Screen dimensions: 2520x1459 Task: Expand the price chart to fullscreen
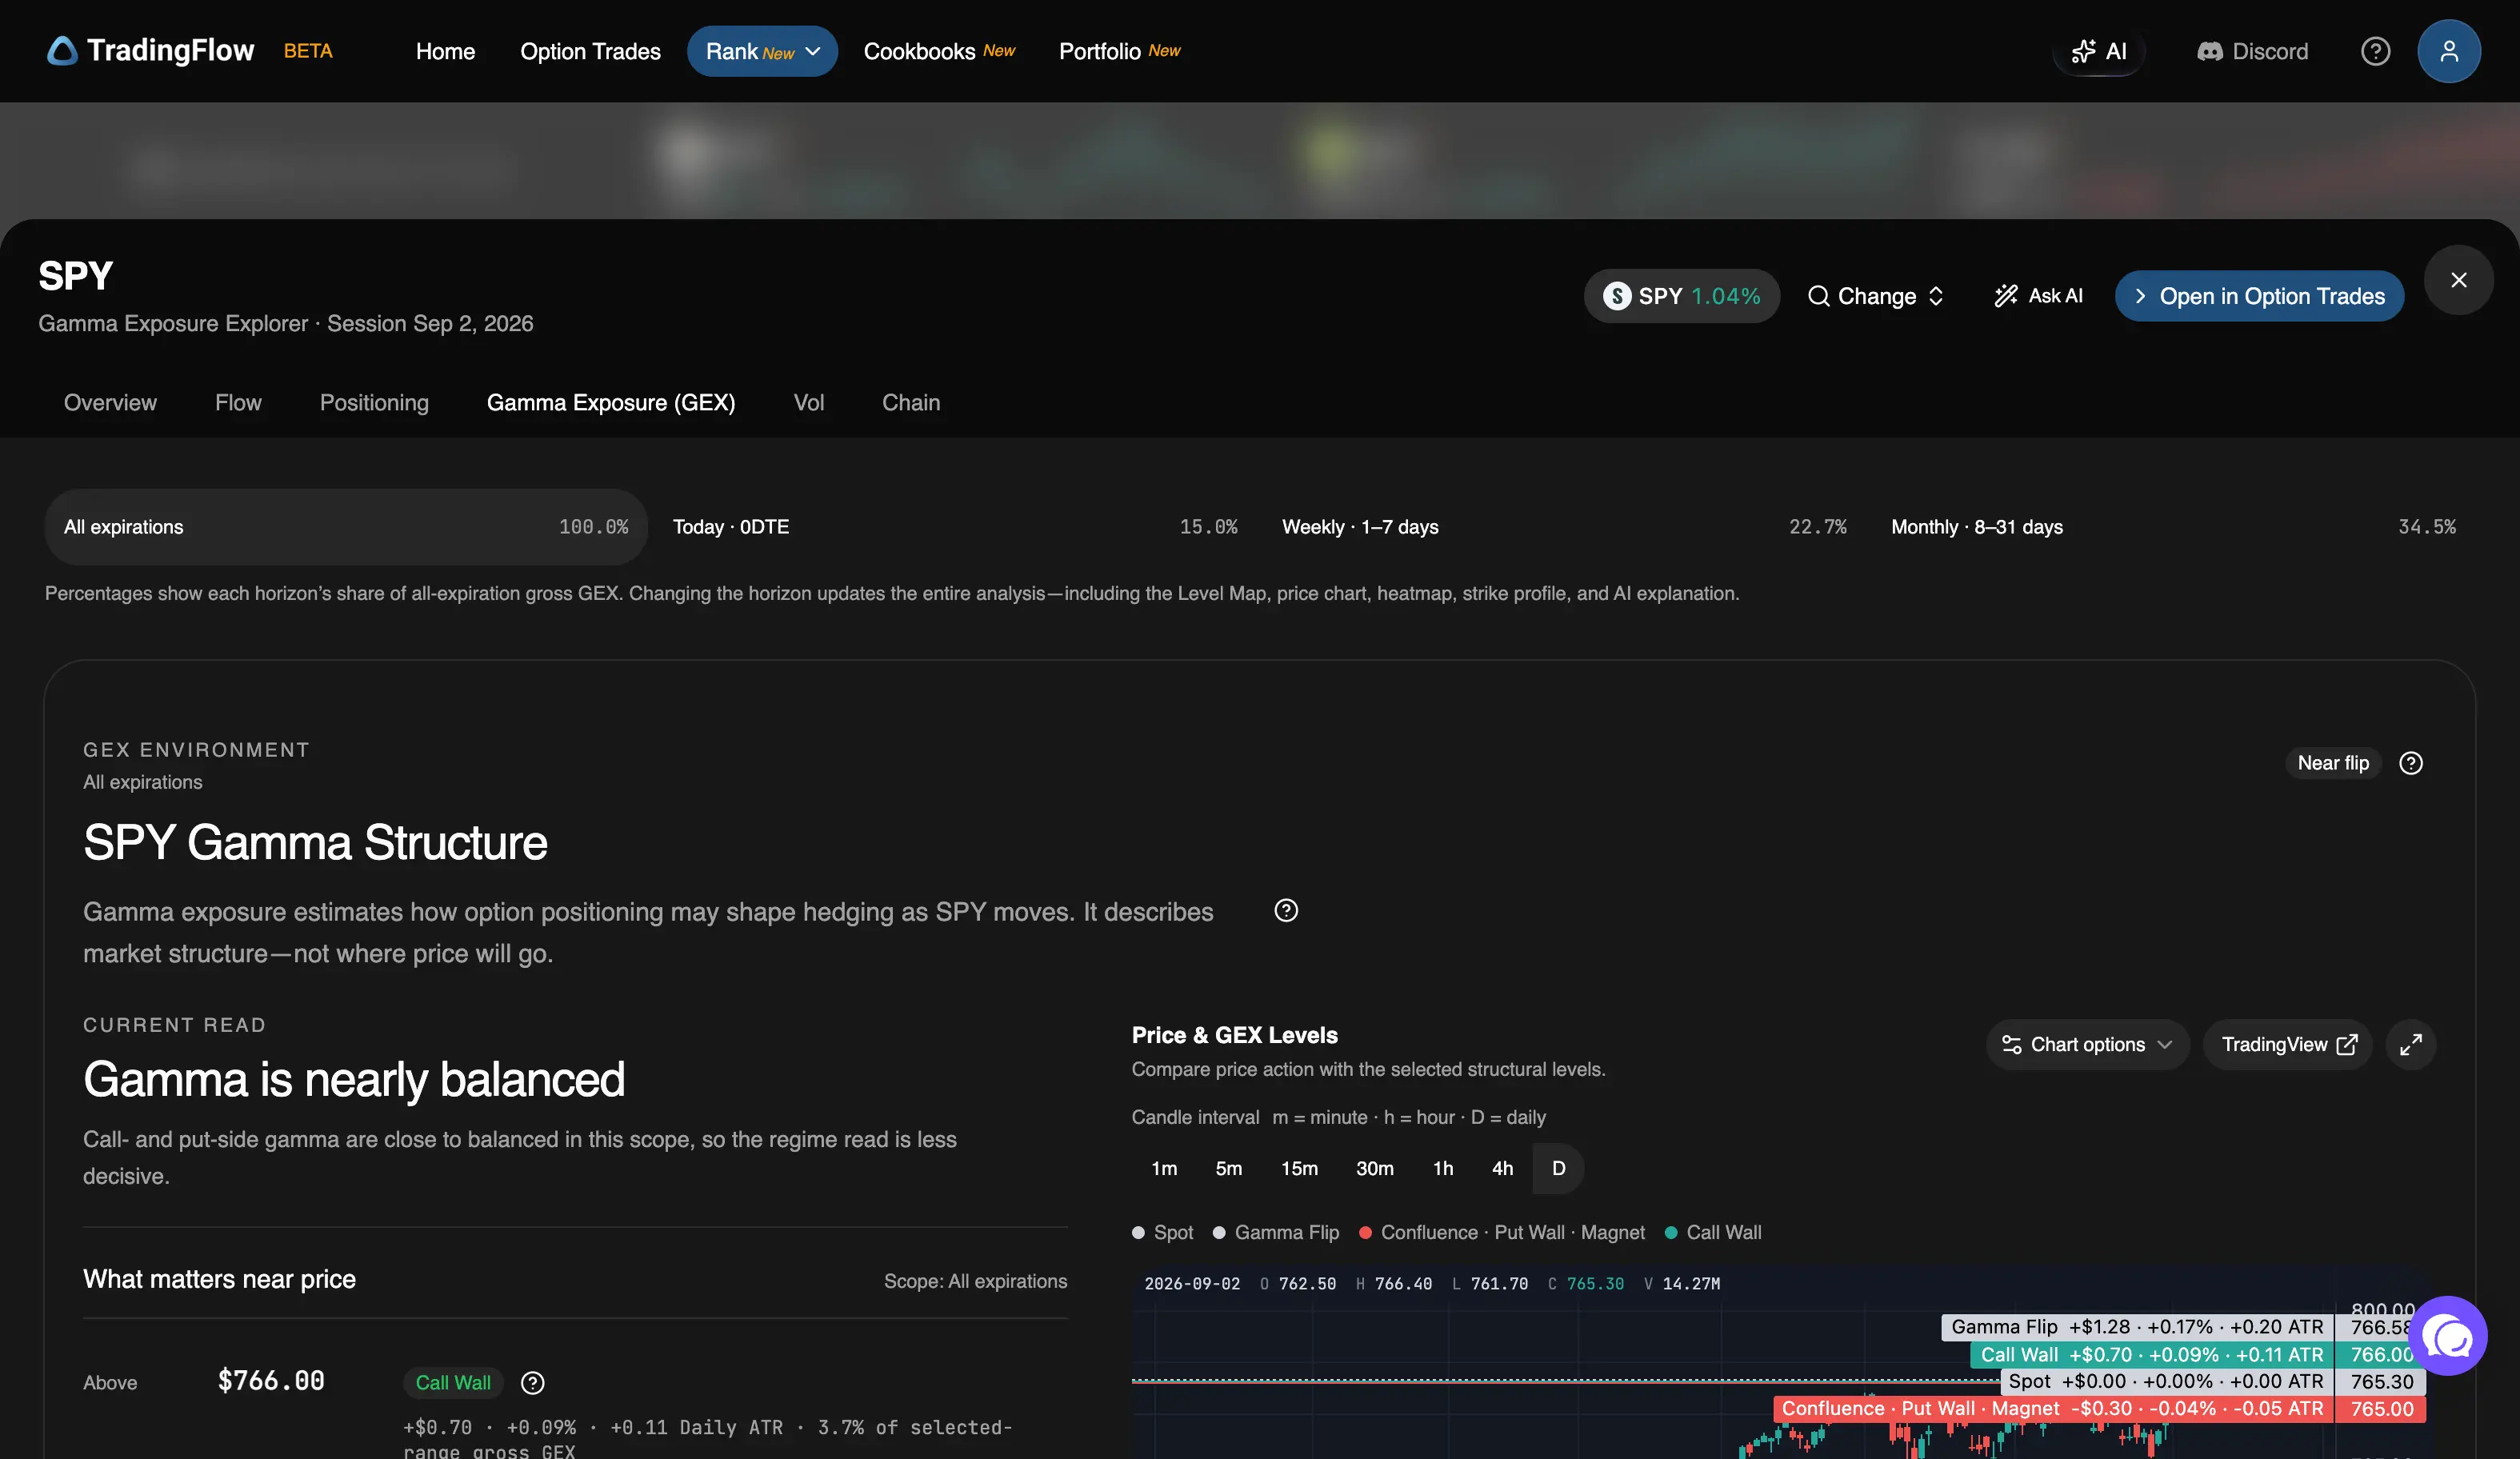(2411, 1044)
